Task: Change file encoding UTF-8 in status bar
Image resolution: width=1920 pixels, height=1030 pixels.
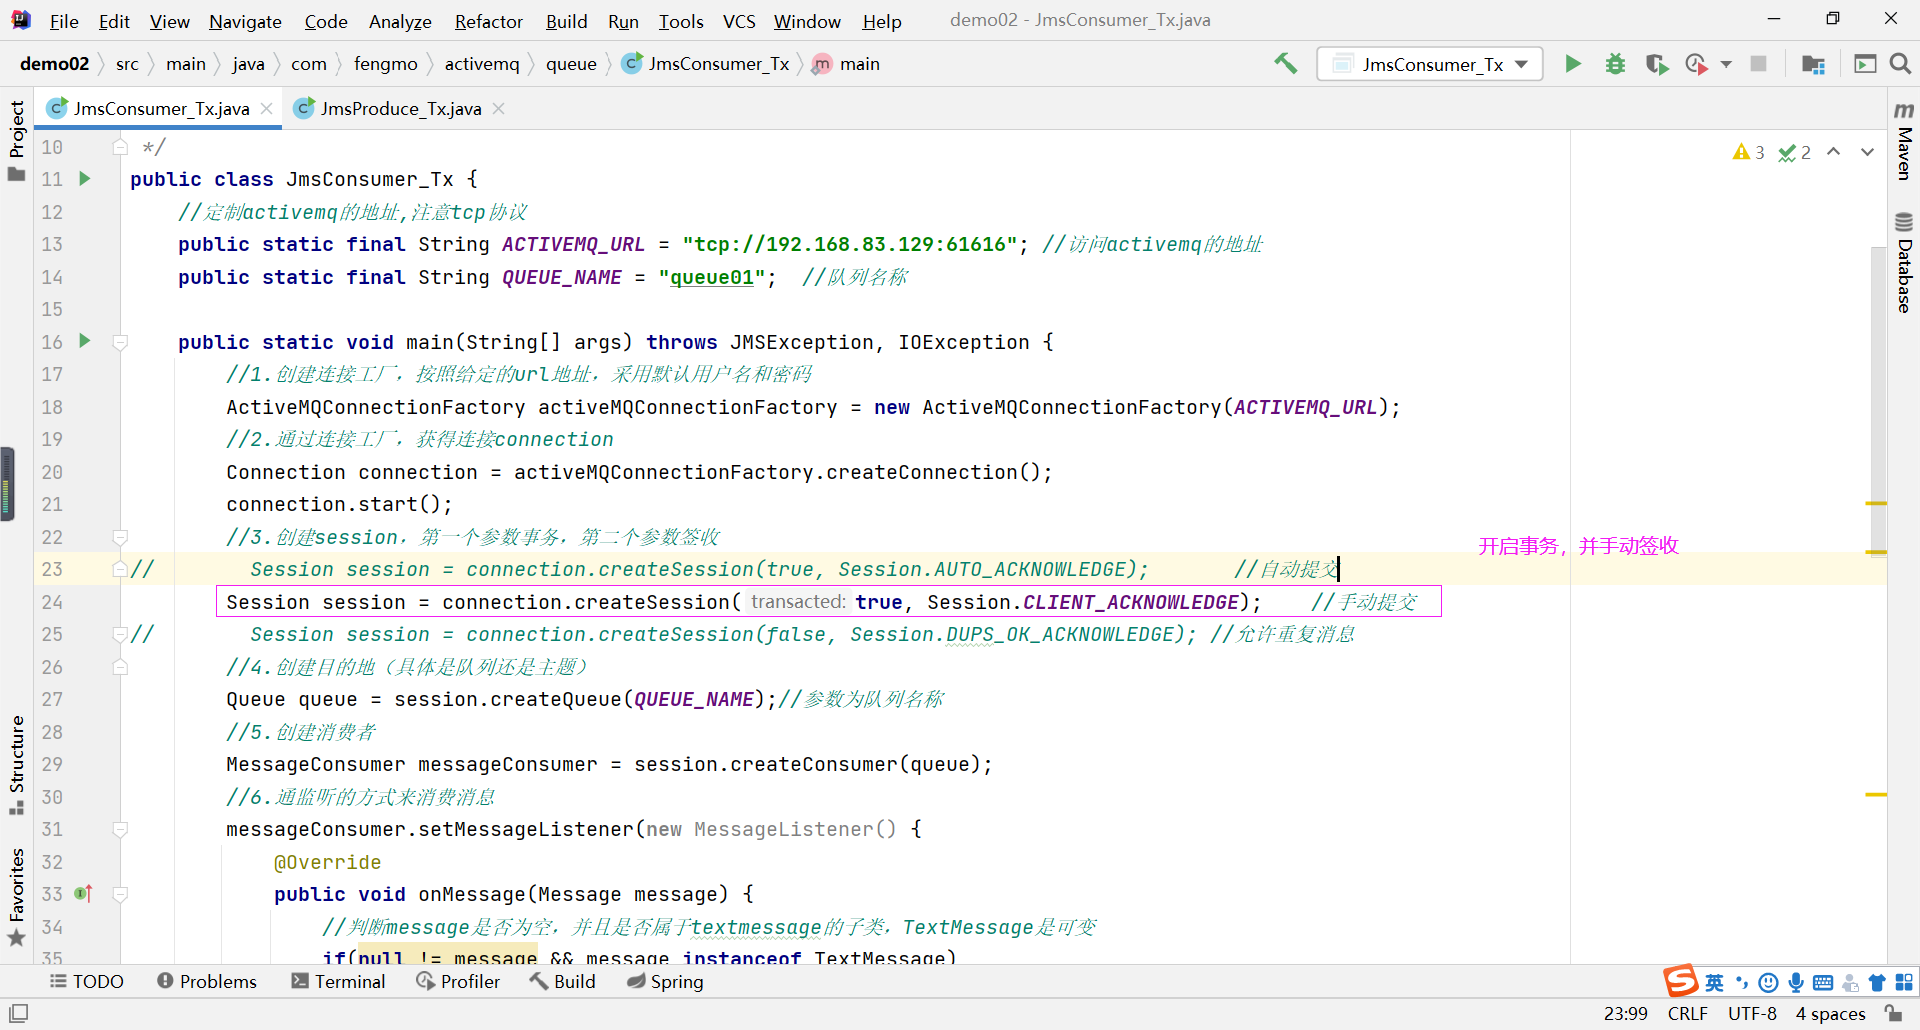Action: (x=1752, y=1013)
